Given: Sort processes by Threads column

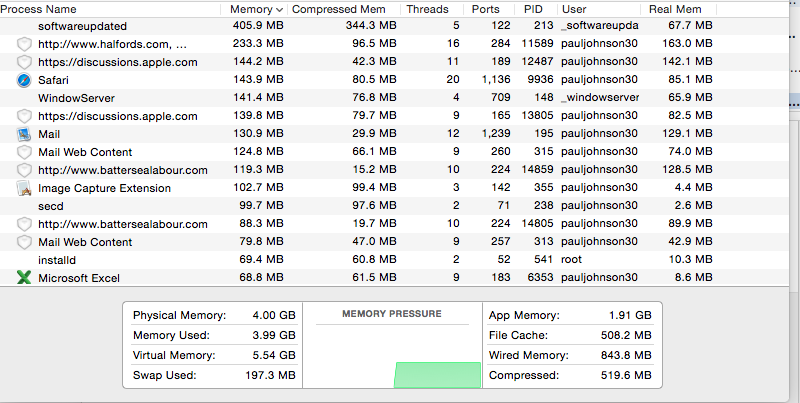Looking at the screenshot, I should [x=427, y=9].
